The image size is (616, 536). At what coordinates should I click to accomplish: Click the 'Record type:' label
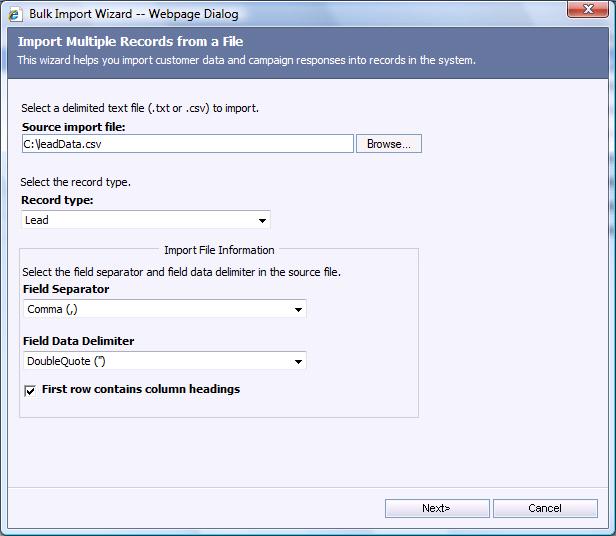coord(57,200)
